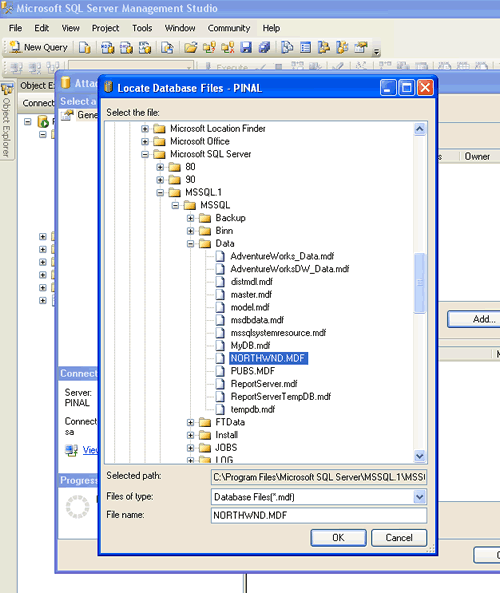Collapse the Data folder node
Screen dimensions: 500x593
coord(191,244)
